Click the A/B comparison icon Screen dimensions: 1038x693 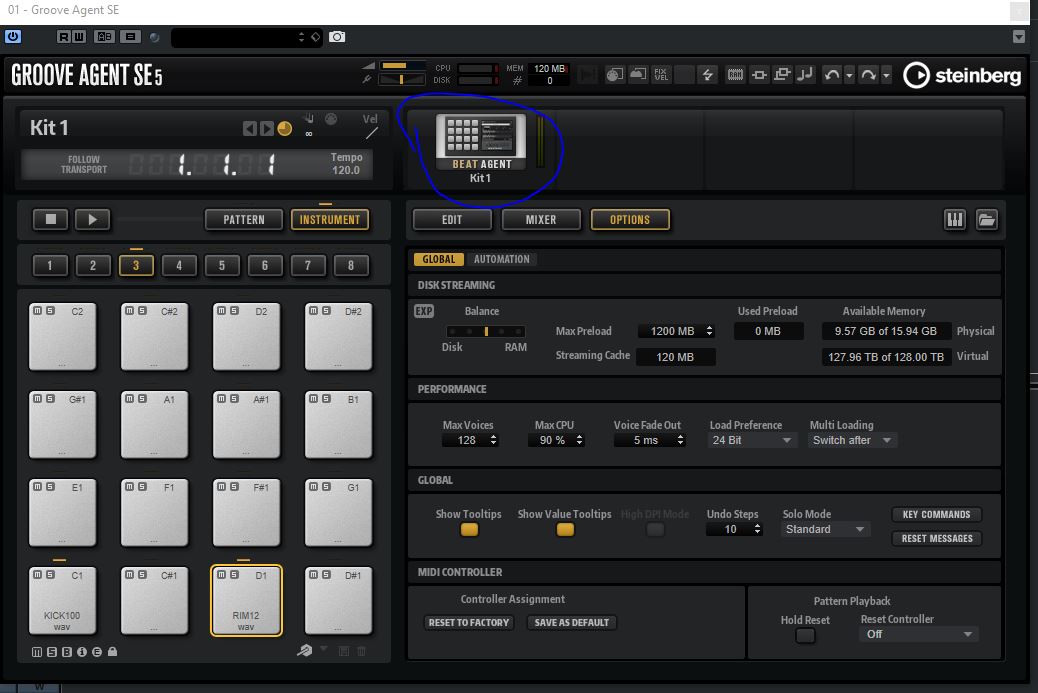pyautogui.click(x=105, y=37)
